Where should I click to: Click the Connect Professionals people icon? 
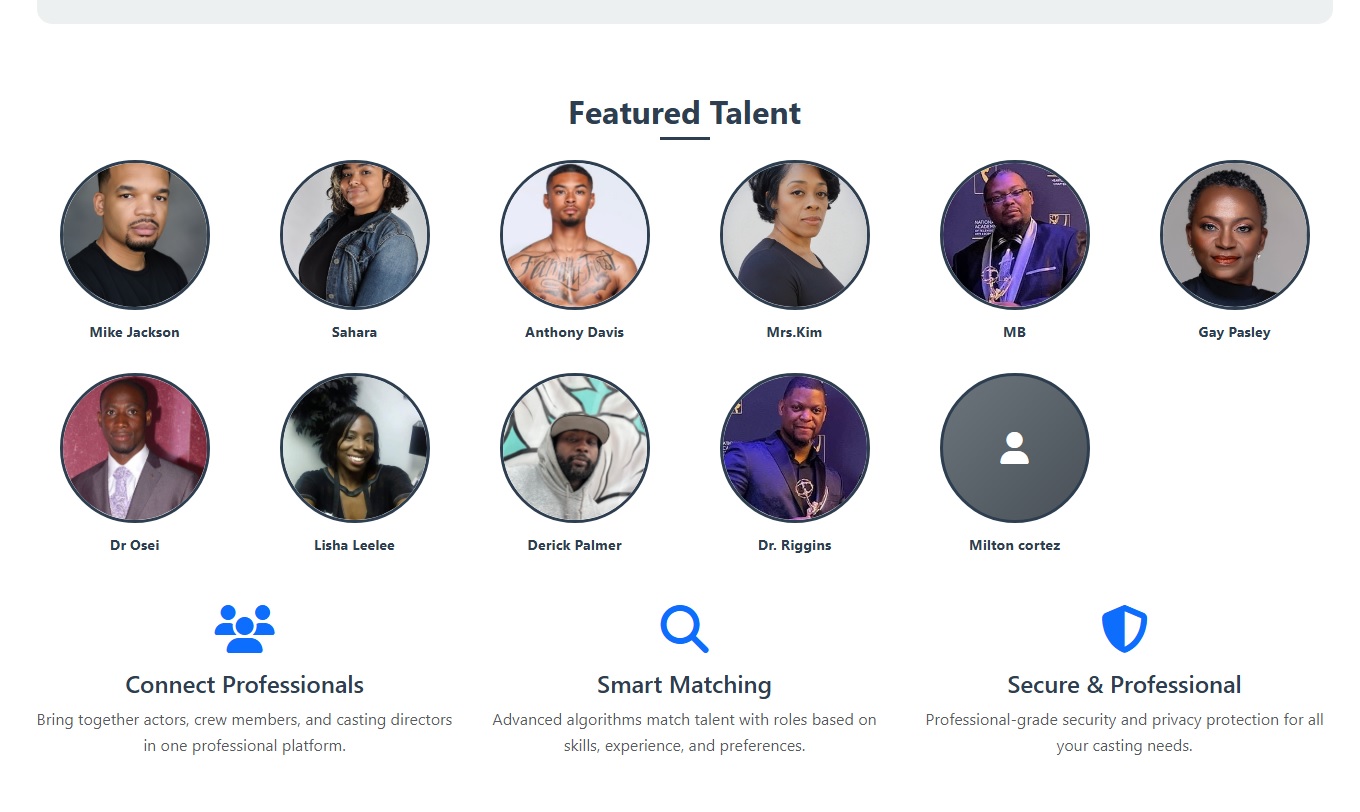(244, 629)
